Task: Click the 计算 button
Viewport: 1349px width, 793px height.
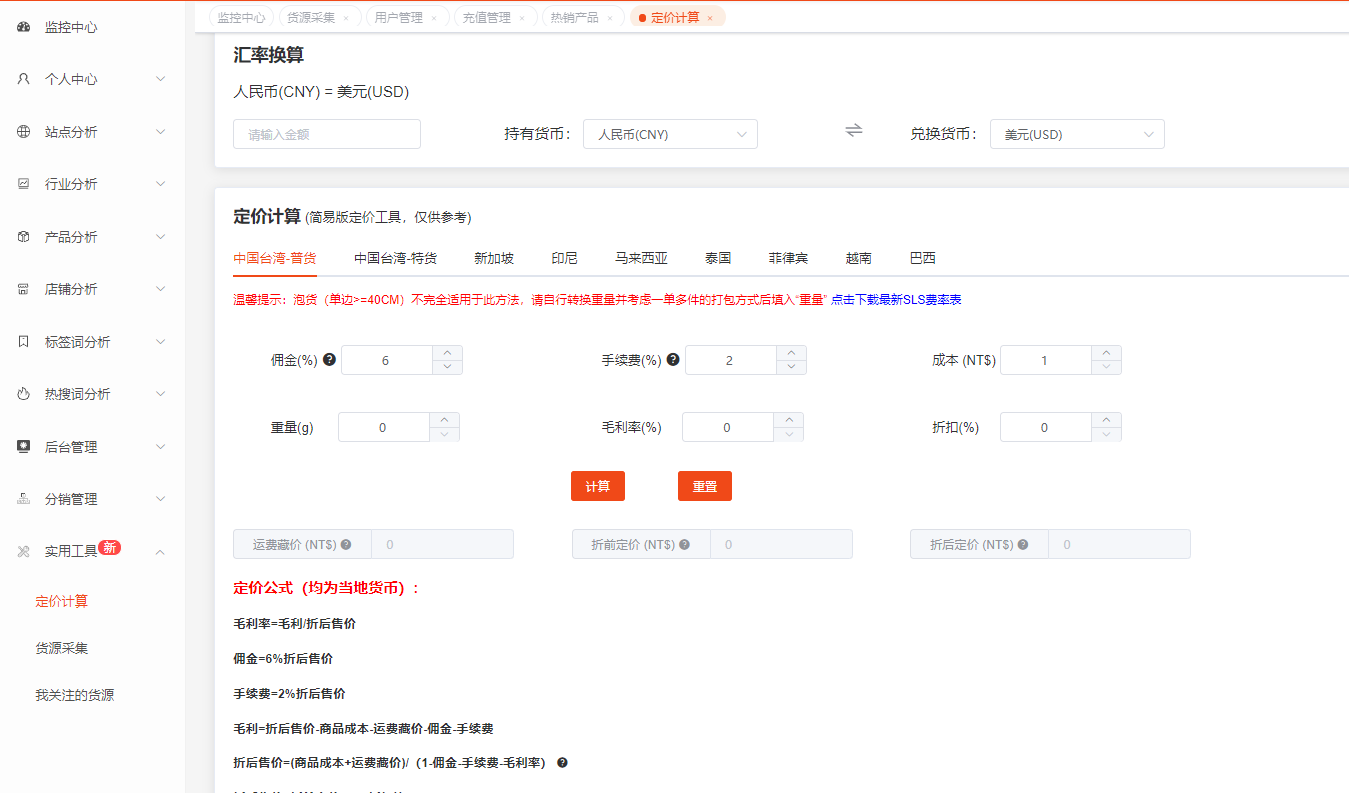Action: [x=597, y=485]
